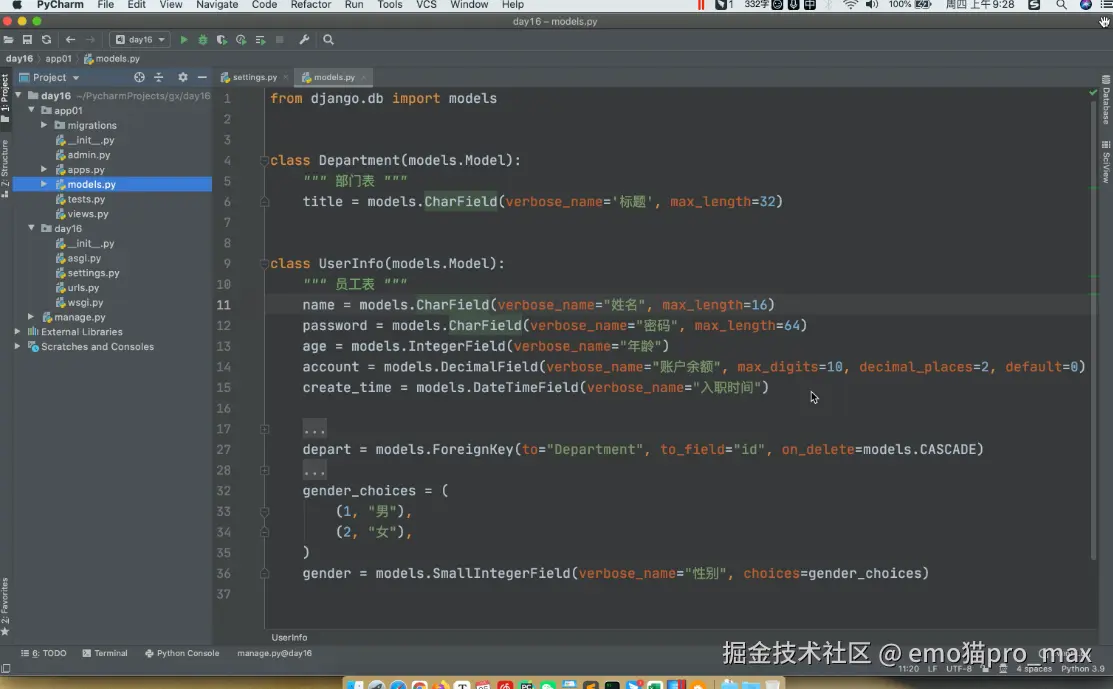
Task: Click the Save All toolbar icon
Action: point(27,40)
